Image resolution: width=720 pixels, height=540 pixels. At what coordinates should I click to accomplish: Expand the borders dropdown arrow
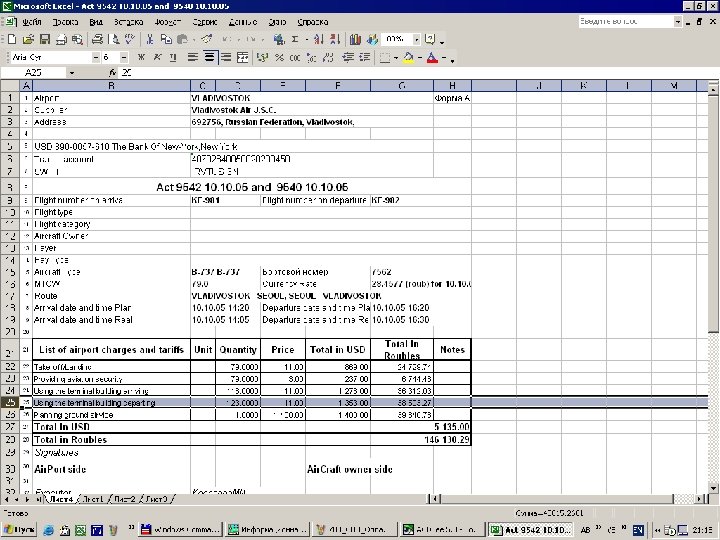click(x=396, y=58)
